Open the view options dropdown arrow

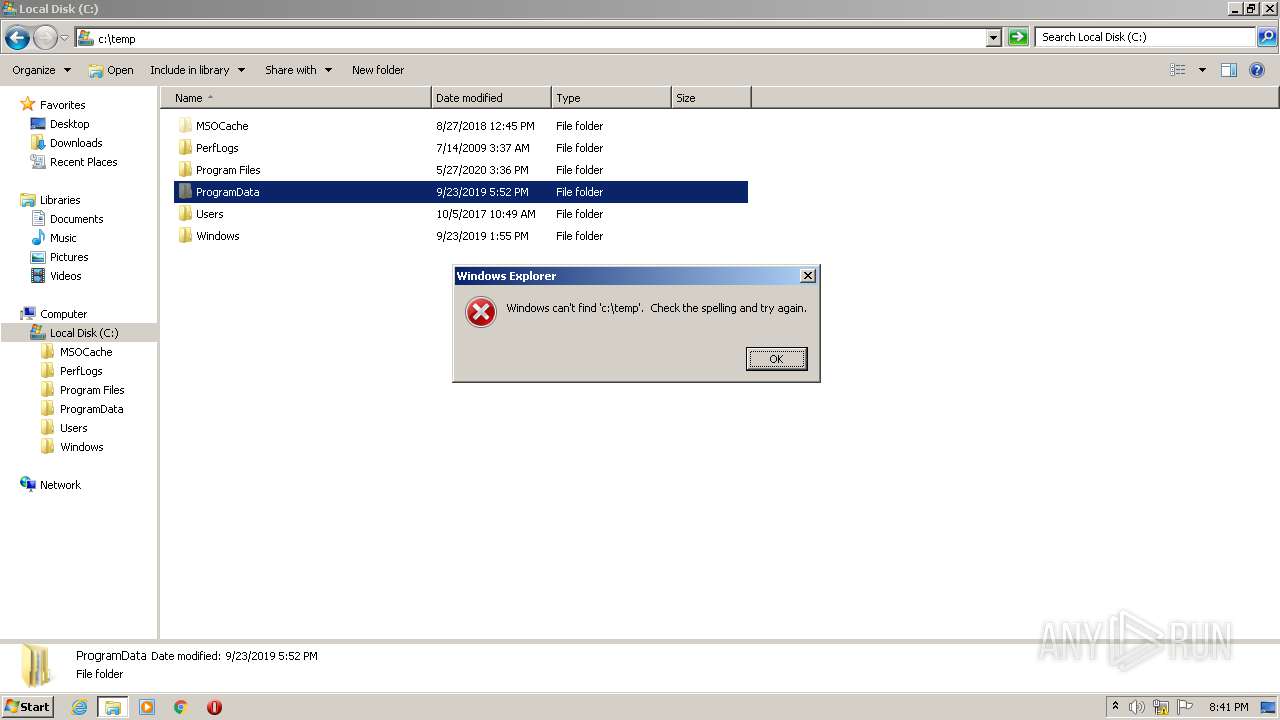(x=1202, y=70)
